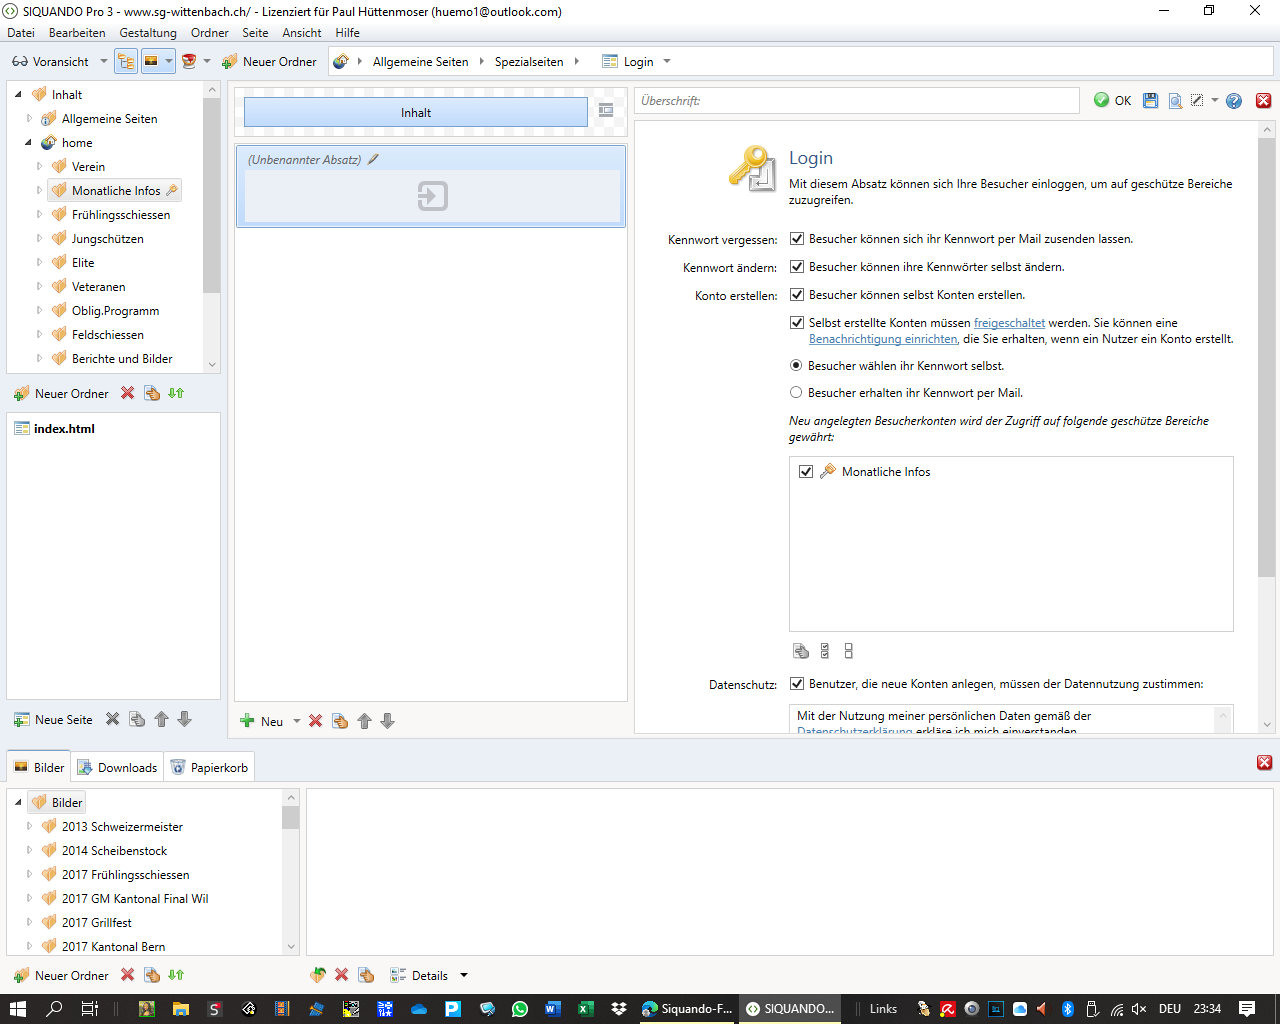Viewport: 1280px width, 1024px height.
Task: Click the Neuer Ordner button in the top toolbar
Action: 269,61
